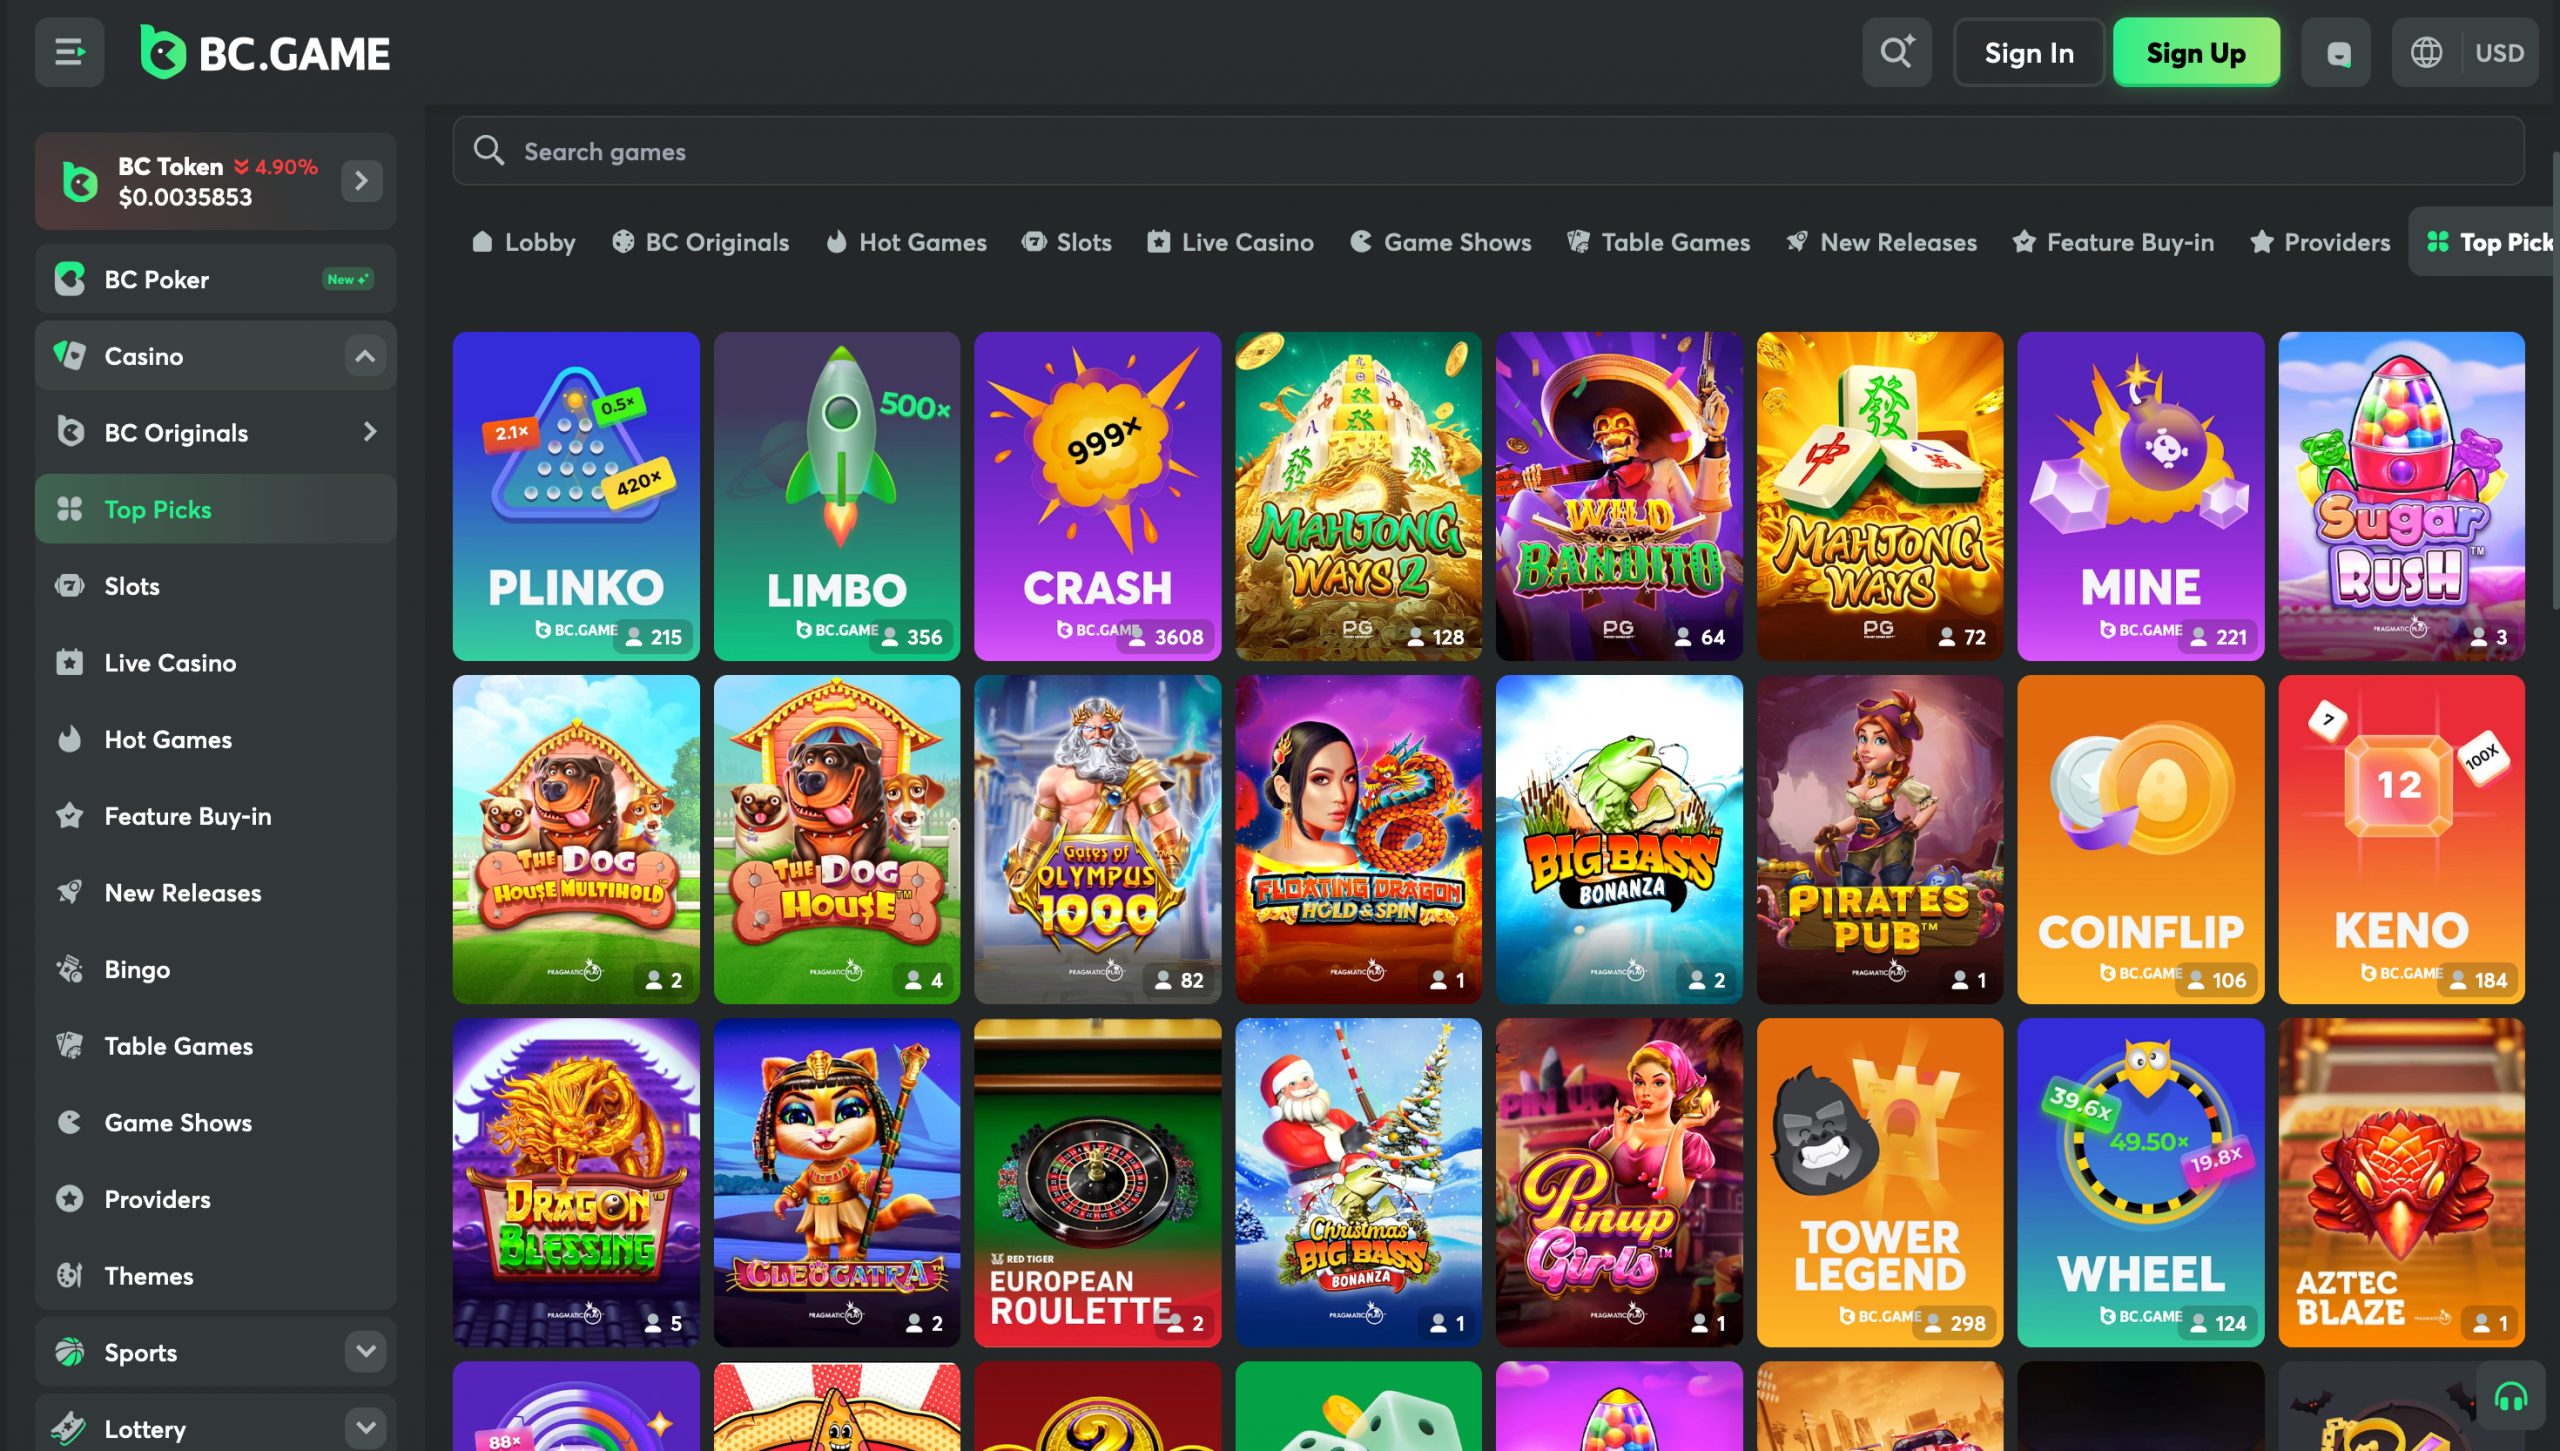Viewport: 2560px width, 1451px height.
Task: Open the hamburger menu to collapse the sidebar
Action: click(x=68, y=52)
